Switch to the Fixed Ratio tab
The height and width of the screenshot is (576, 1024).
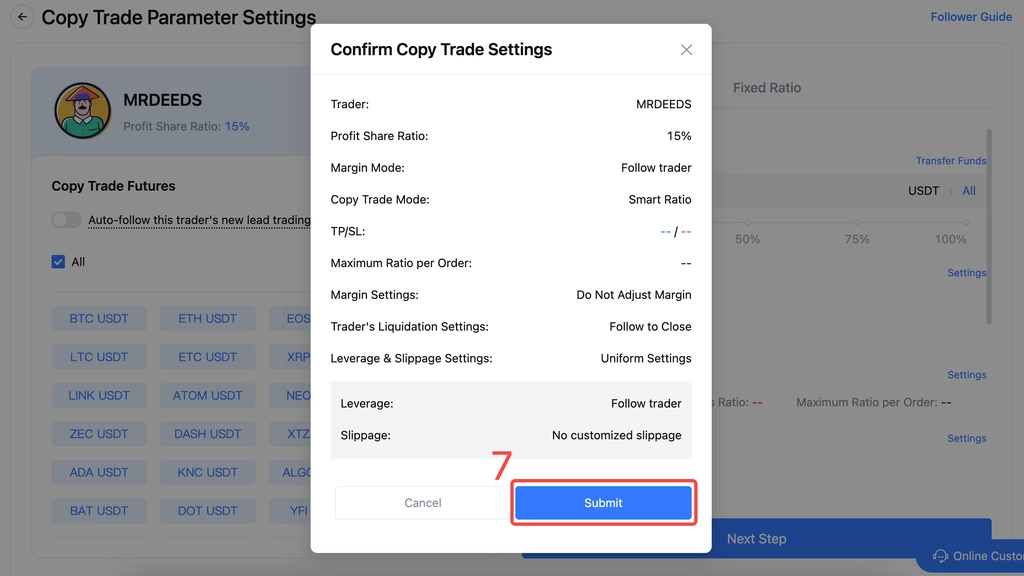coord(766,88)
